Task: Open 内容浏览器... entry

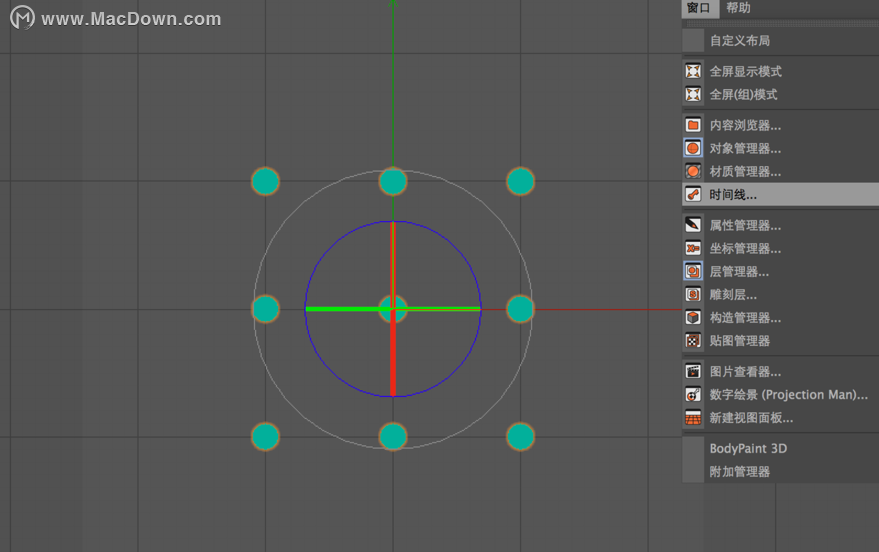Action: tap(745, 125)
